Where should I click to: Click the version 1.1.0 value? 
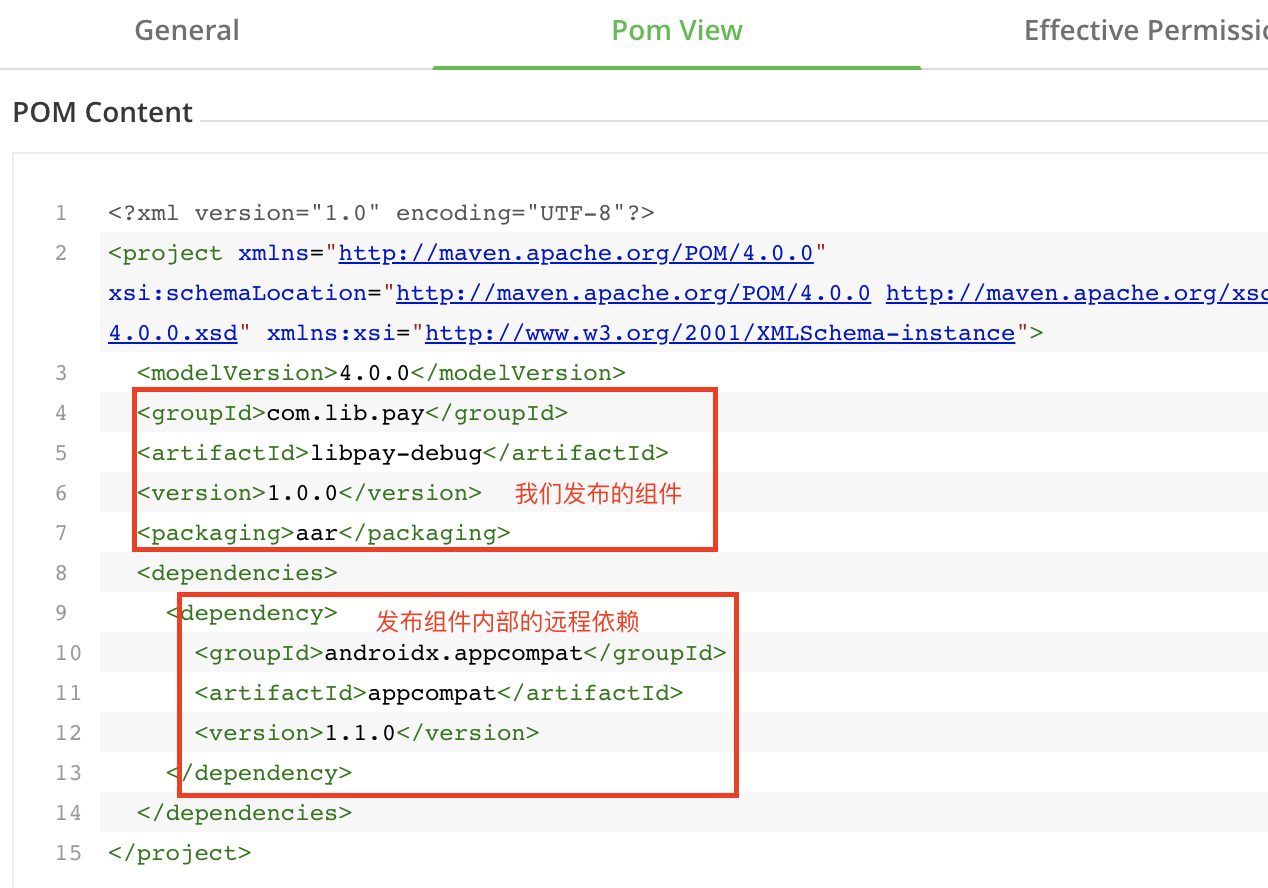coord(360,733)
